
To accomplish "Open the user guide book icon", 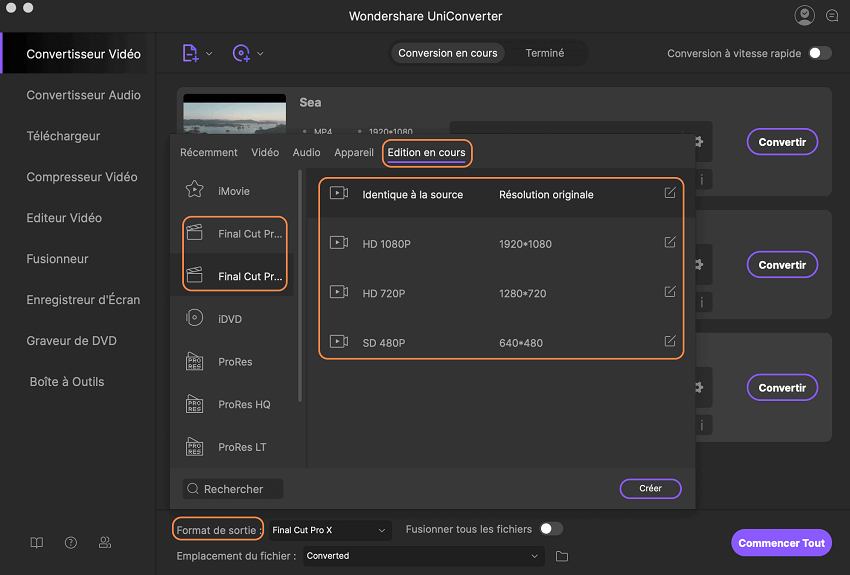I will [36, 542].
